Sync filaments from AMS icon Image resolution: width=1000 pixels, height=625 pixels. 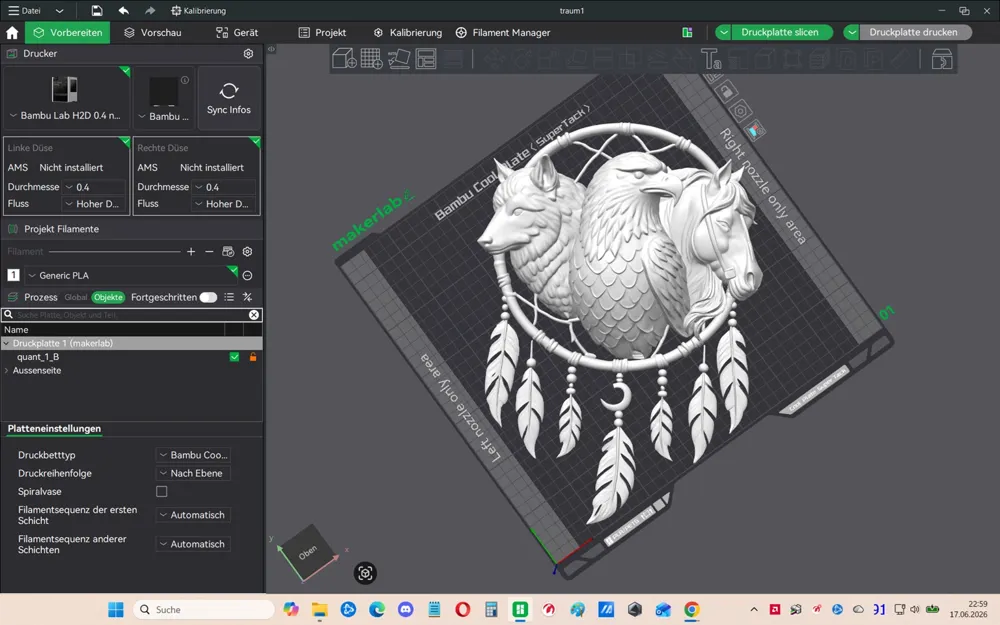[x=228, y=252]
